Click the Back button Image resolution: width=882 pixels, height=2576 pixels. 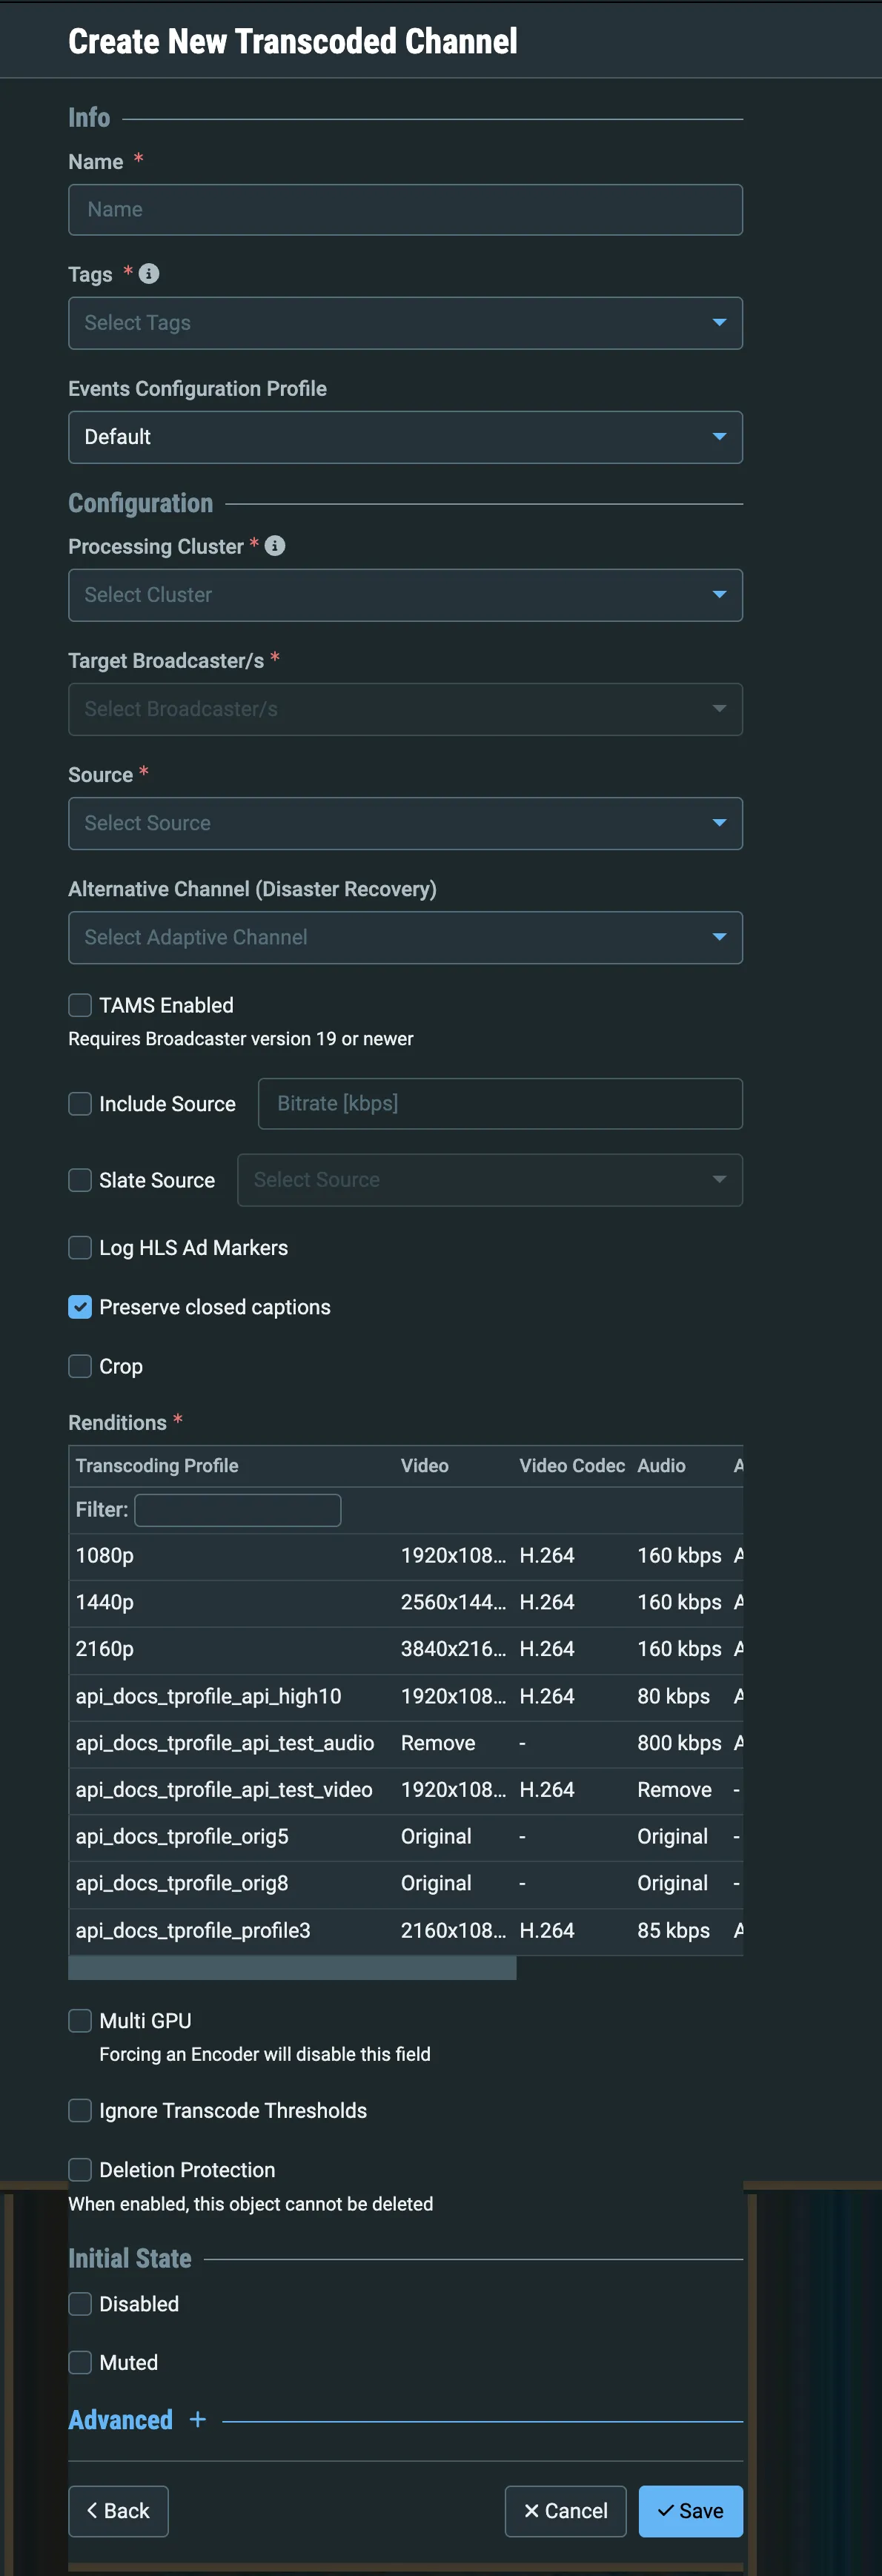click(118, 2510)
